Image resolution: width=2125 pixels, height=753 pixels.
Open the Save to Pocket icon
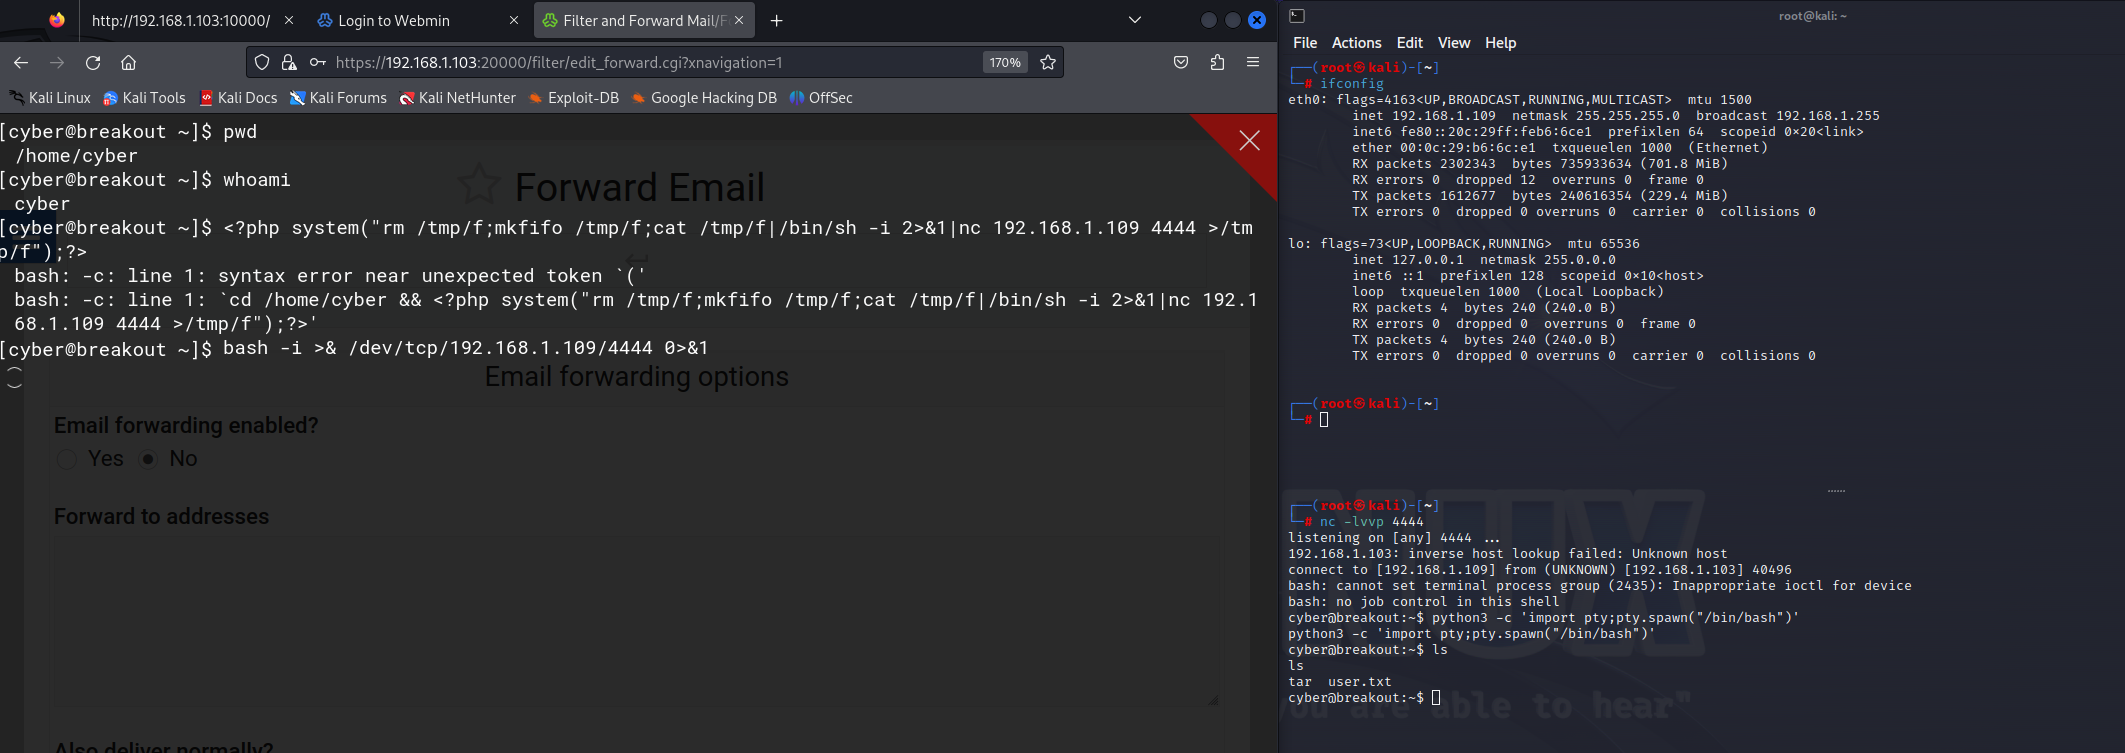tap(1181, 62)
